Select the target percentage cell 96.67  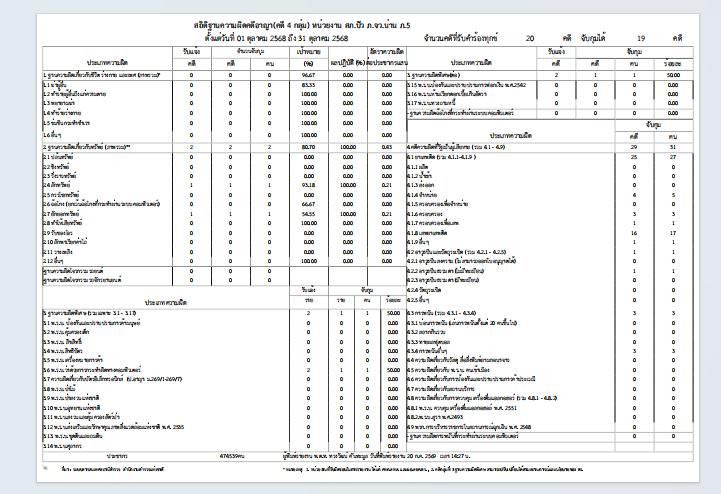pyautogui.click(x=309, y=75)
